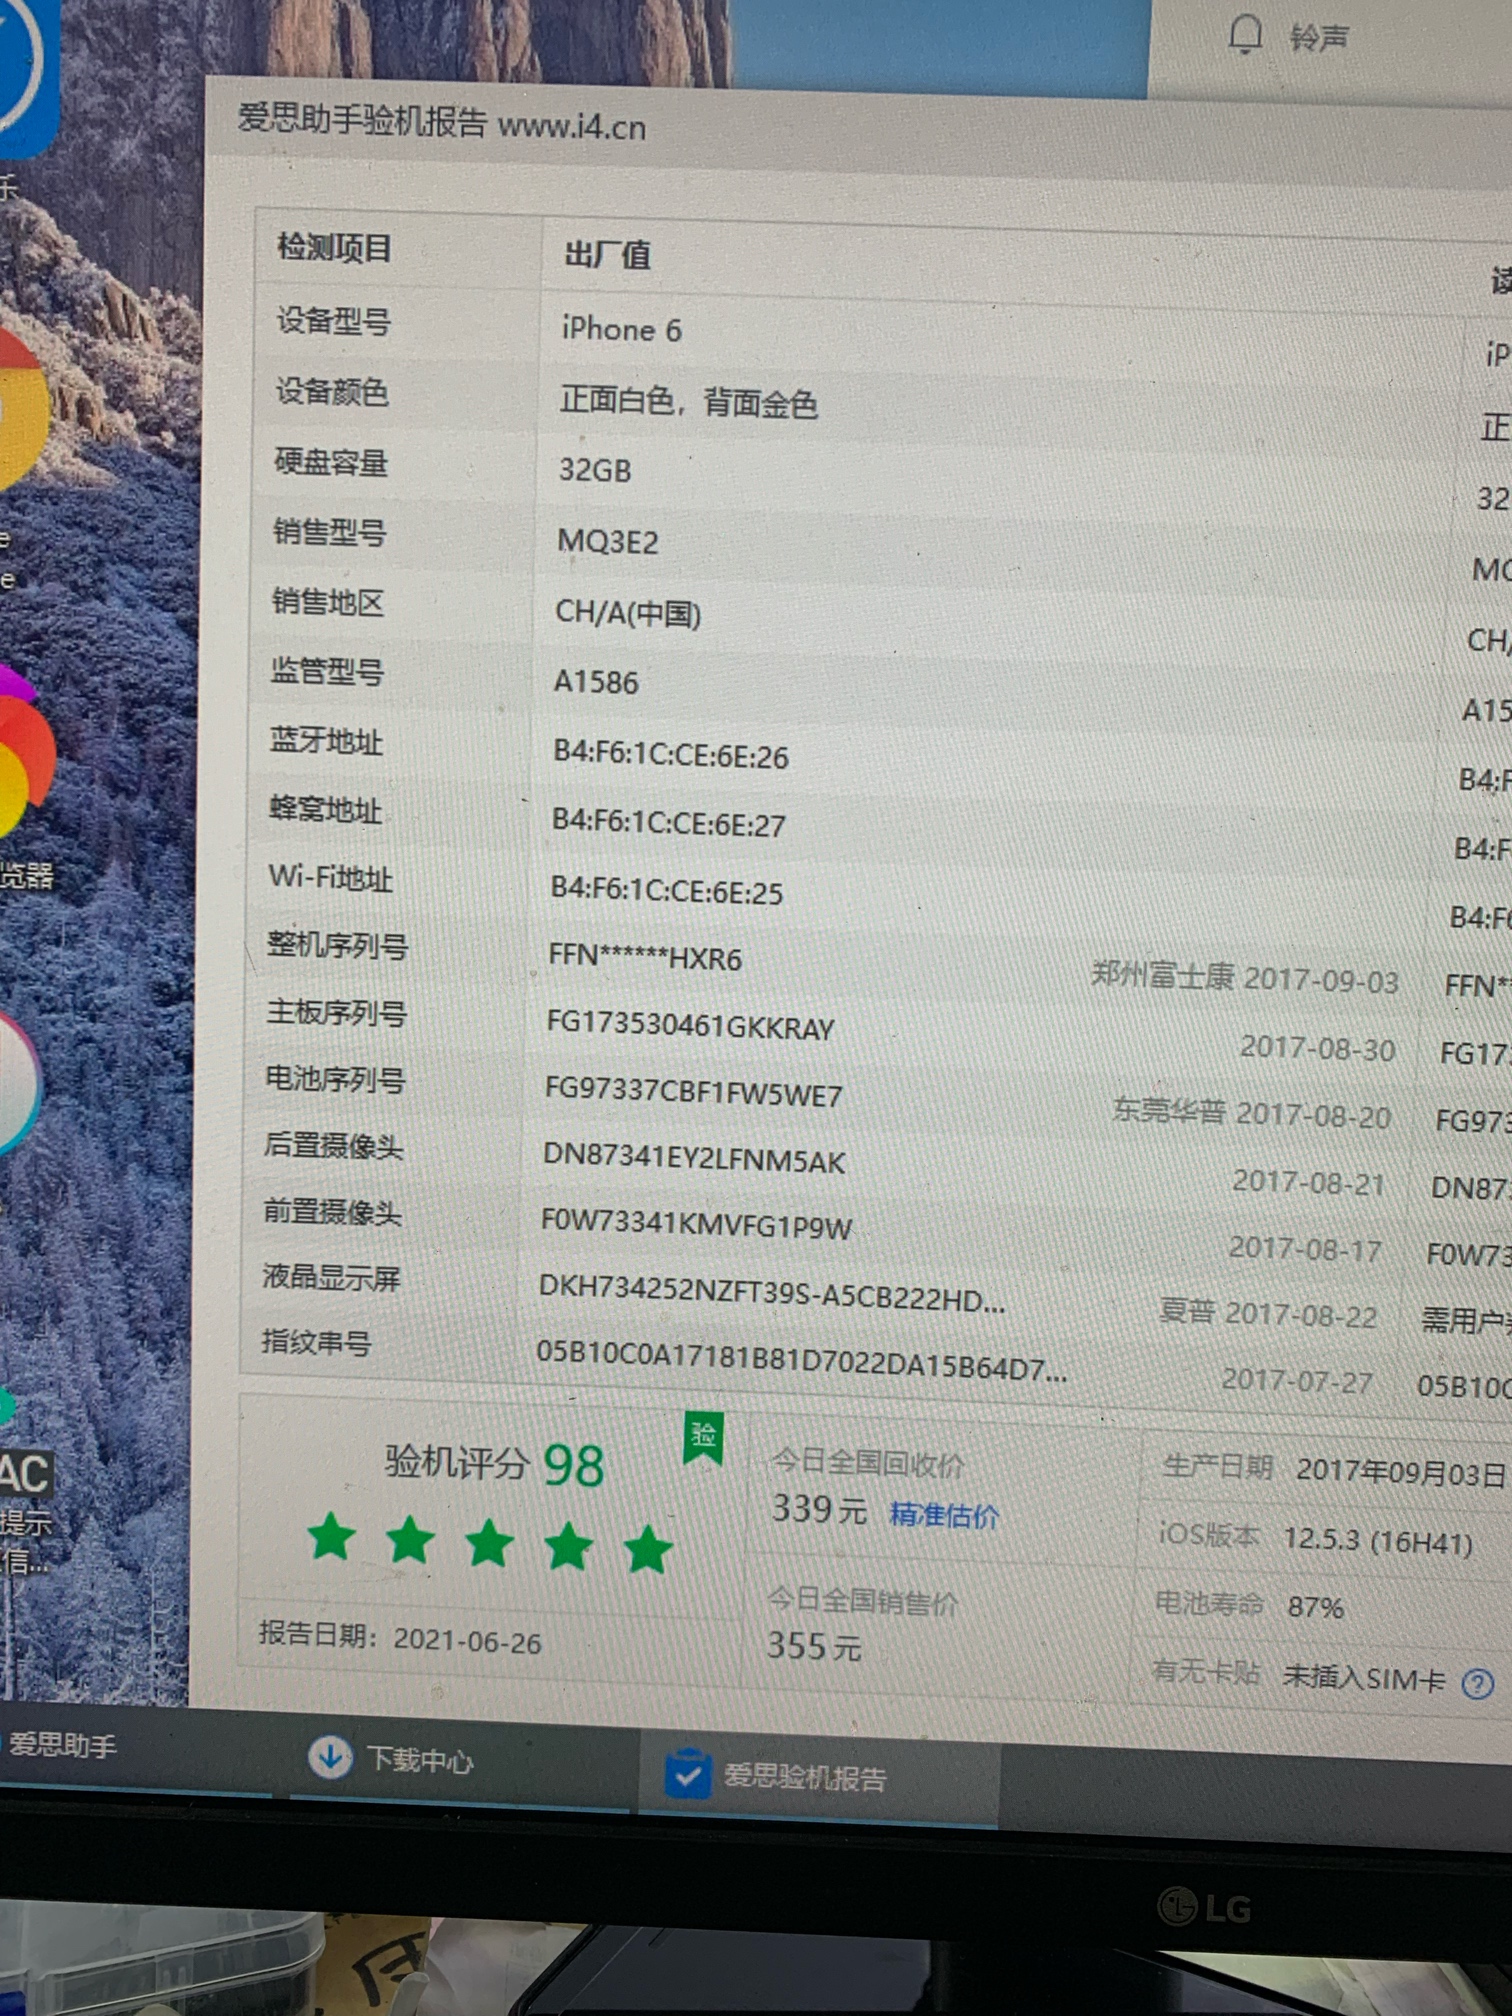The width and height of the screenshot is (1512, 2016).
Task: Open the 铃声 bell icon
Action: (1245, 35)
